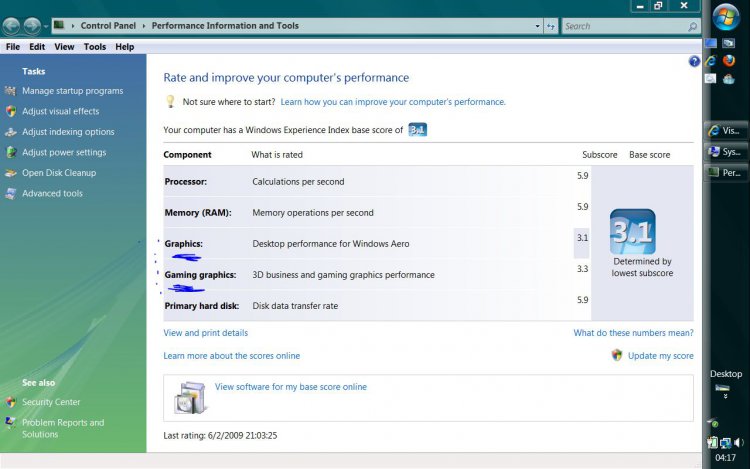
Task: Click the Forward navigation arrow
Action: (32, 26)
